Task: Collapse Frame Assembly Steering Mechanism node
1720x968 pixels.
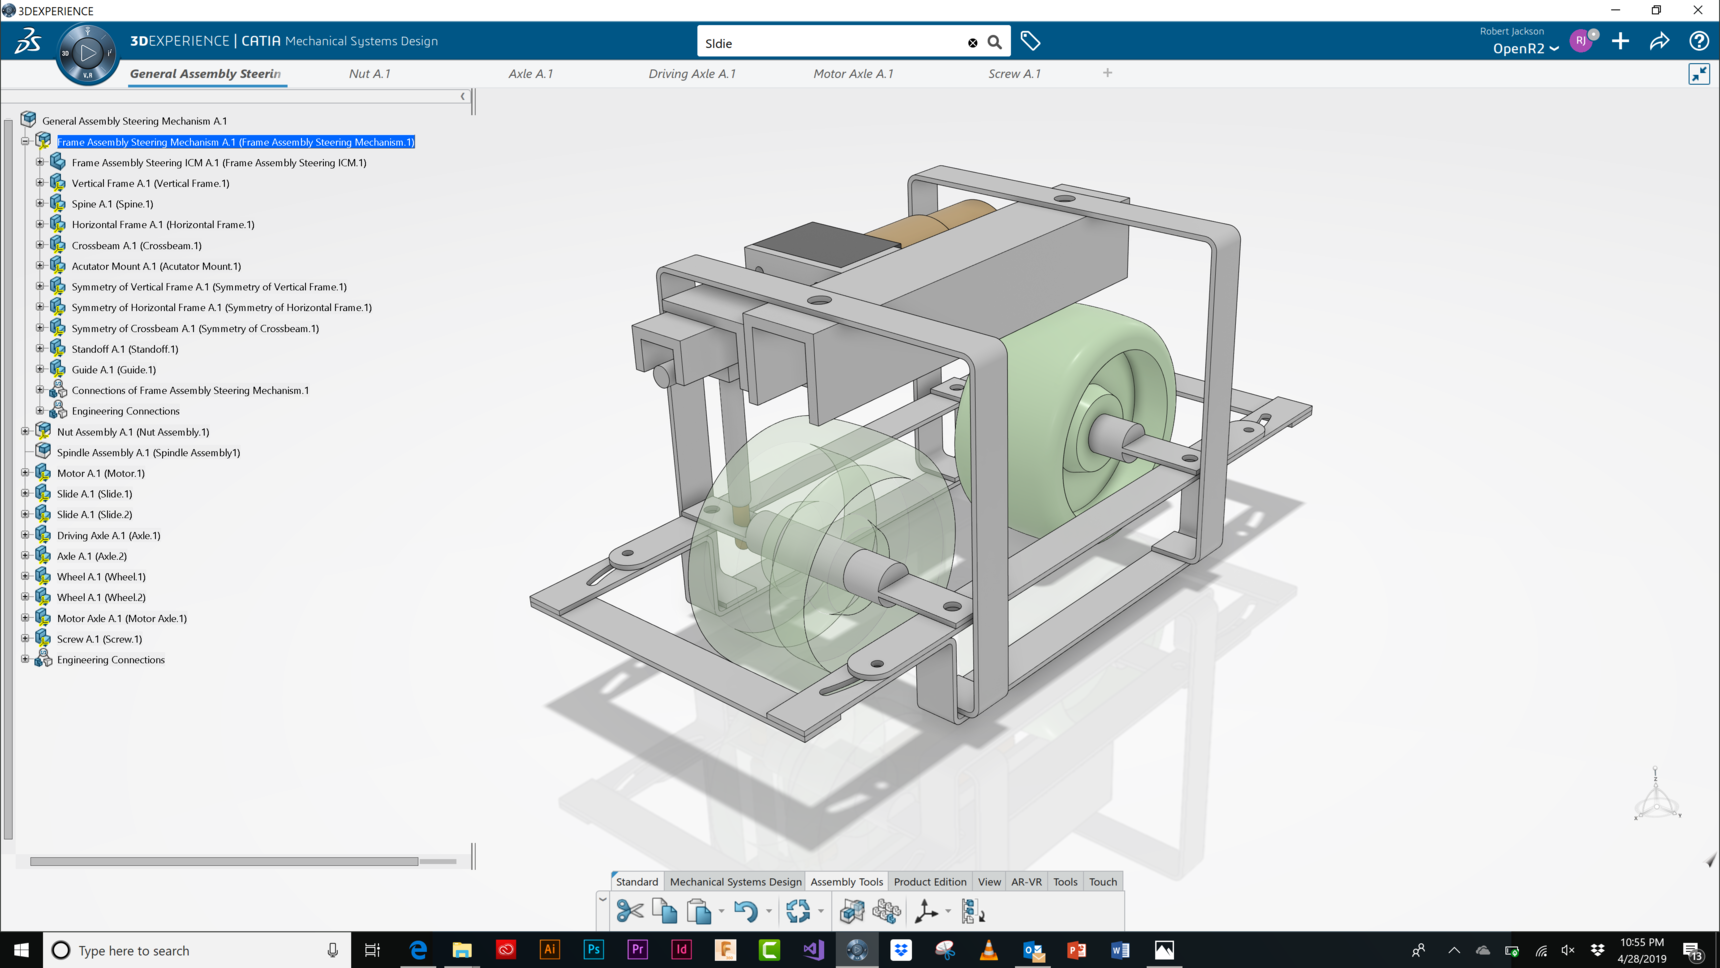Action: 25,142
